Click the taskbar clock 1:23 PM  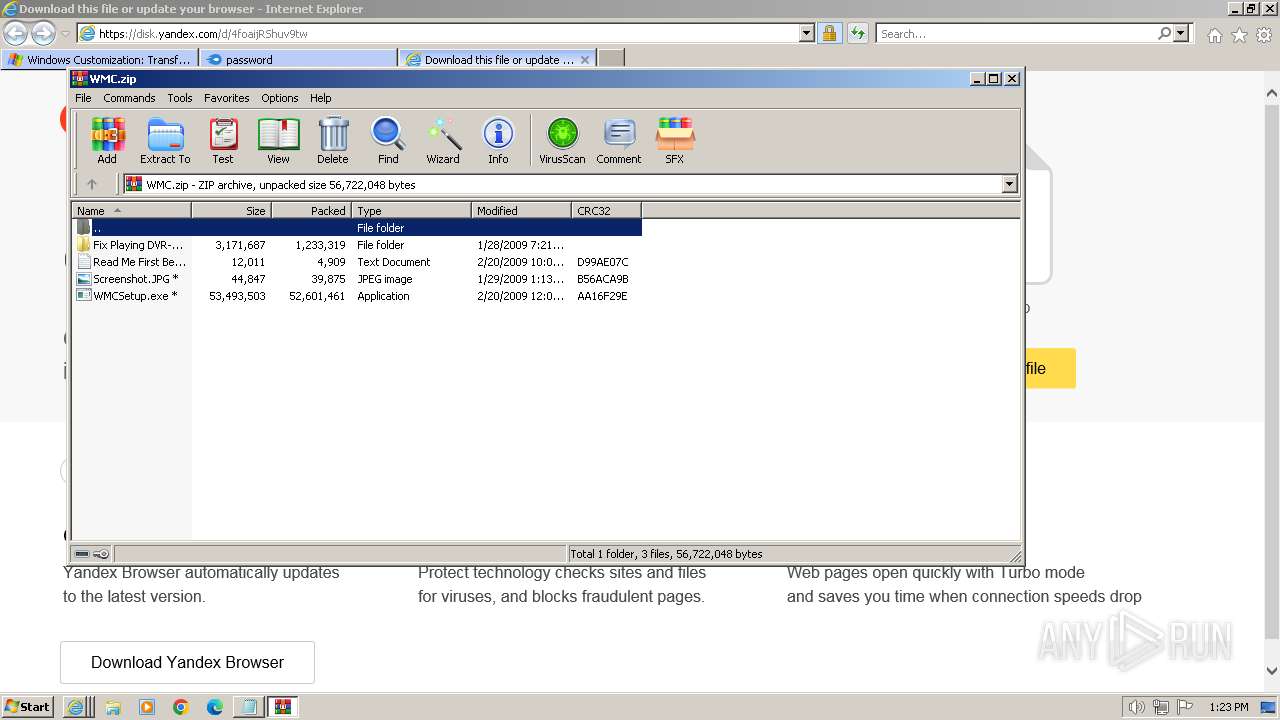[x=1229, y=707]
